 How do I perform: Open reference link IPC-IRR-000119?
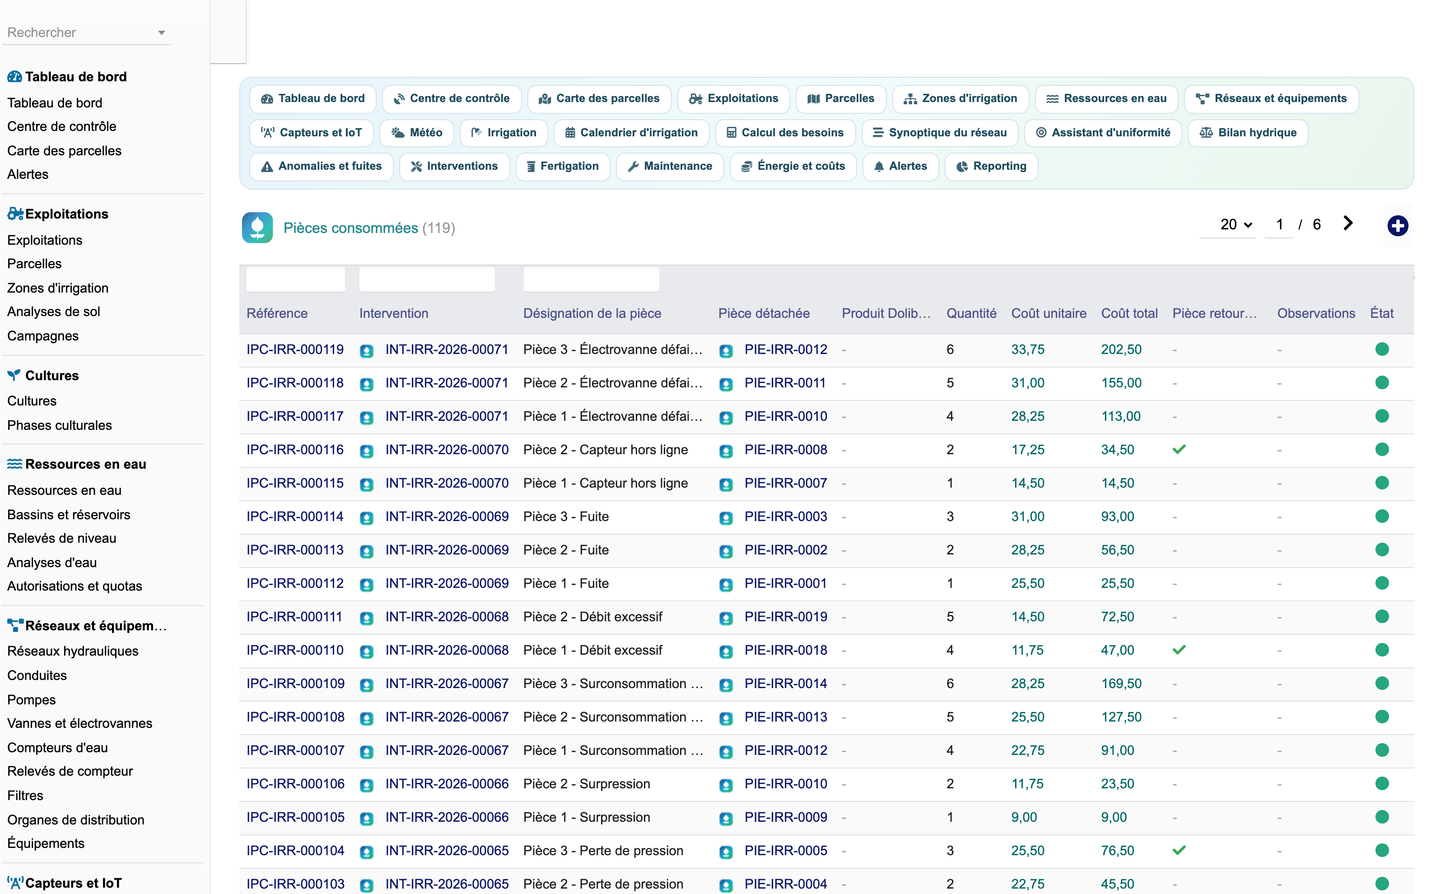(295, 350)
